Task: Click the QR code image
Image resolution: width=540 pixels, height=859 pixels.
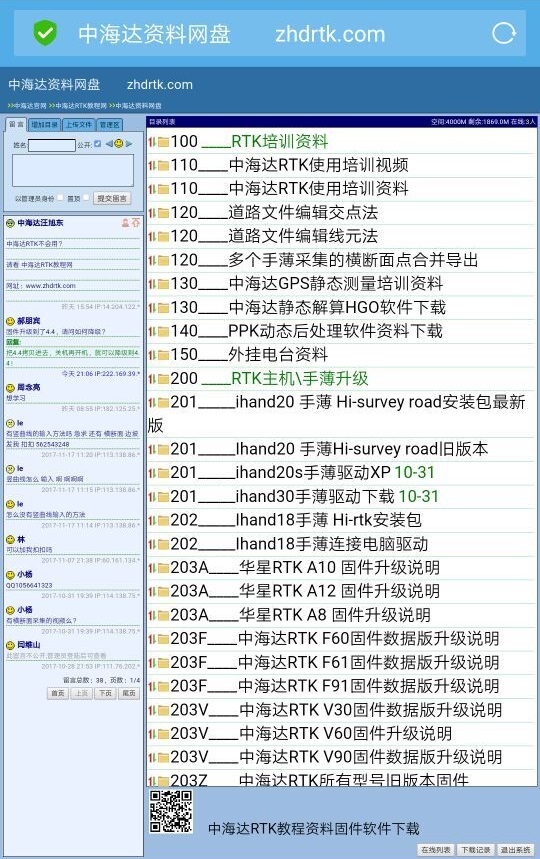Action: [171, 812]
